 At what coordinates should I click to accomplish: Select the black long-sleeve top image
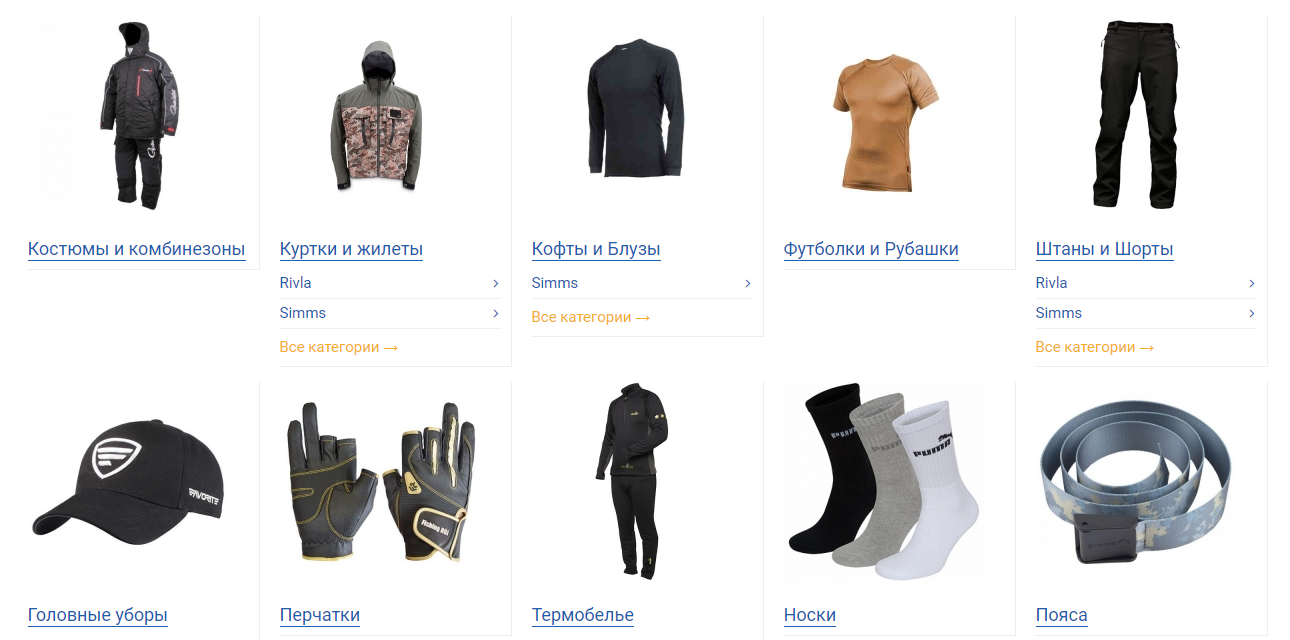[x=635, y=108]
